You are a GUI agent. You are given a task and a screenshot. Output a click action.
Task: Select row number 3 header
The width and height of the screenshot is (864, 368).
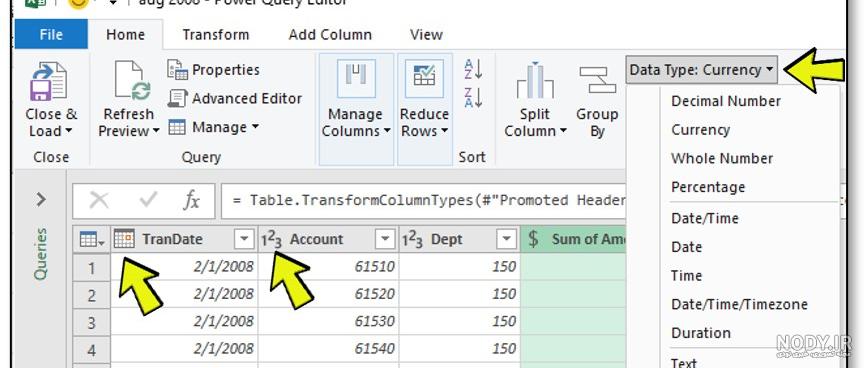click(x=91, y=322)
